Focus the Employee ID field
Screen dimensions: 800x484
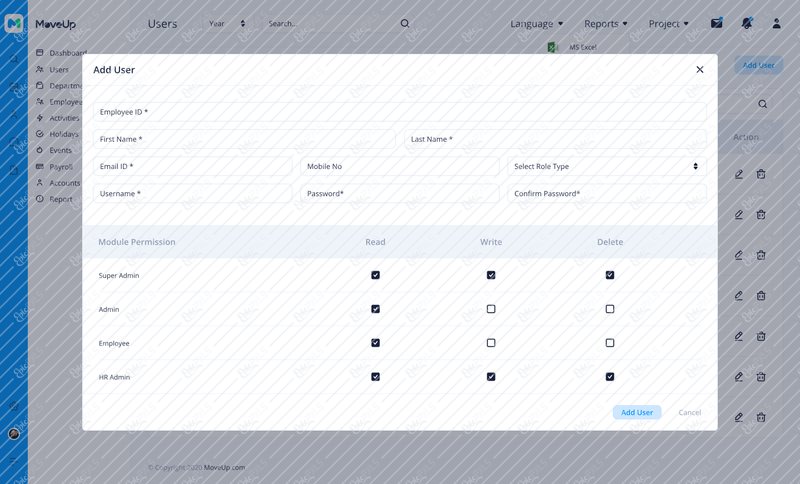click(x=399, y=112)
